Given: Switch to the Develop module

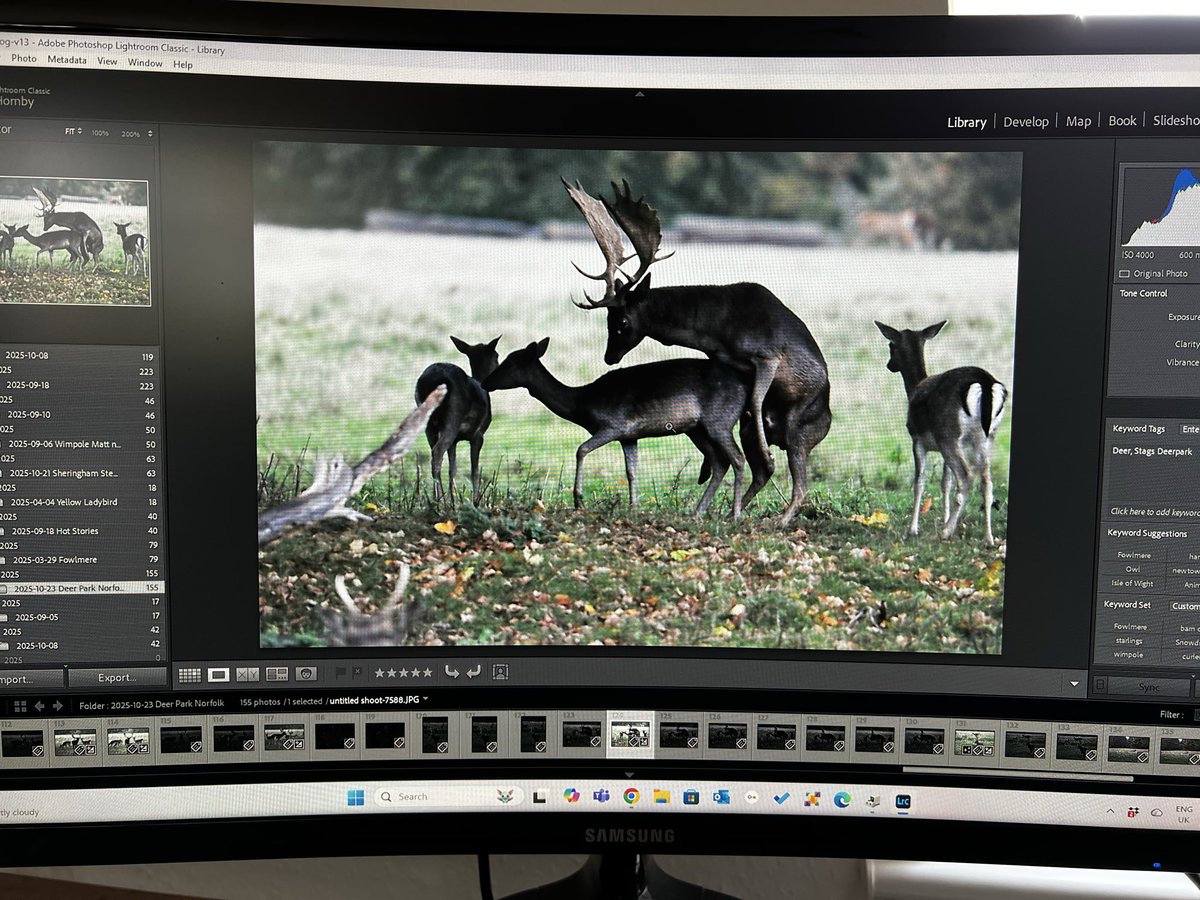Looking at the screenshot, I should pos(1026,121).
